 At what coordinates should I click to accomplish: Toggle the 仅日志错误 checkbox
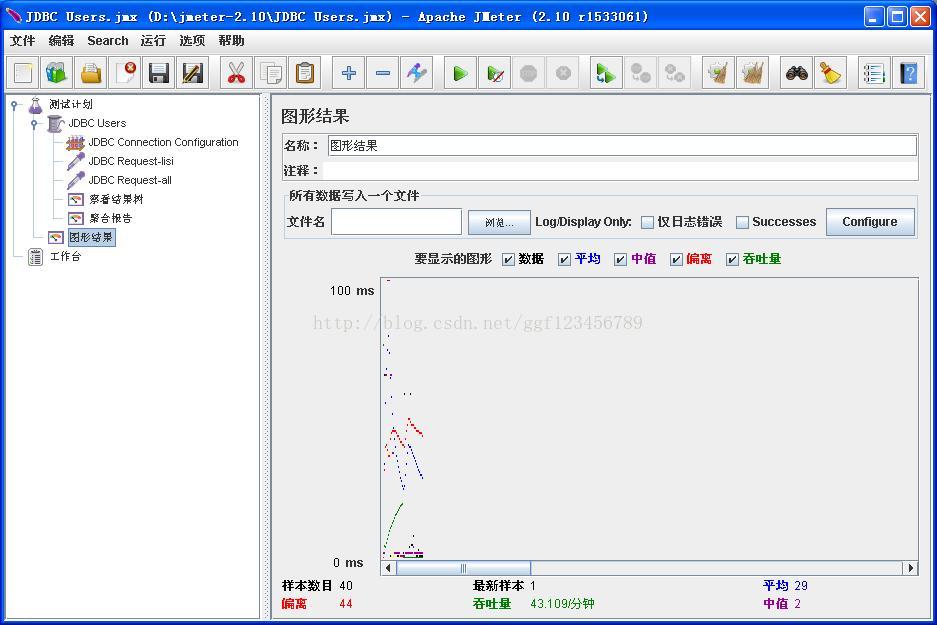click(647, 222)
